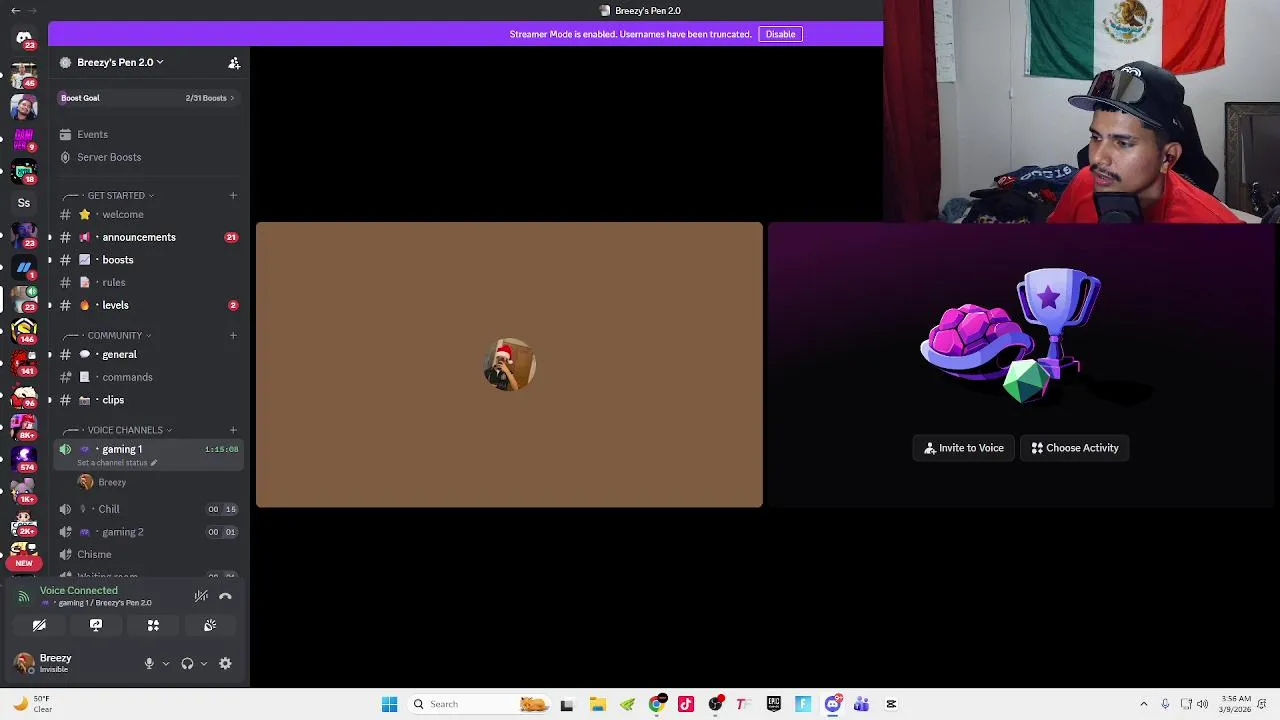1280x720 pixels.
Task: Click Invite to Voice button
Action: pos(964,448)
